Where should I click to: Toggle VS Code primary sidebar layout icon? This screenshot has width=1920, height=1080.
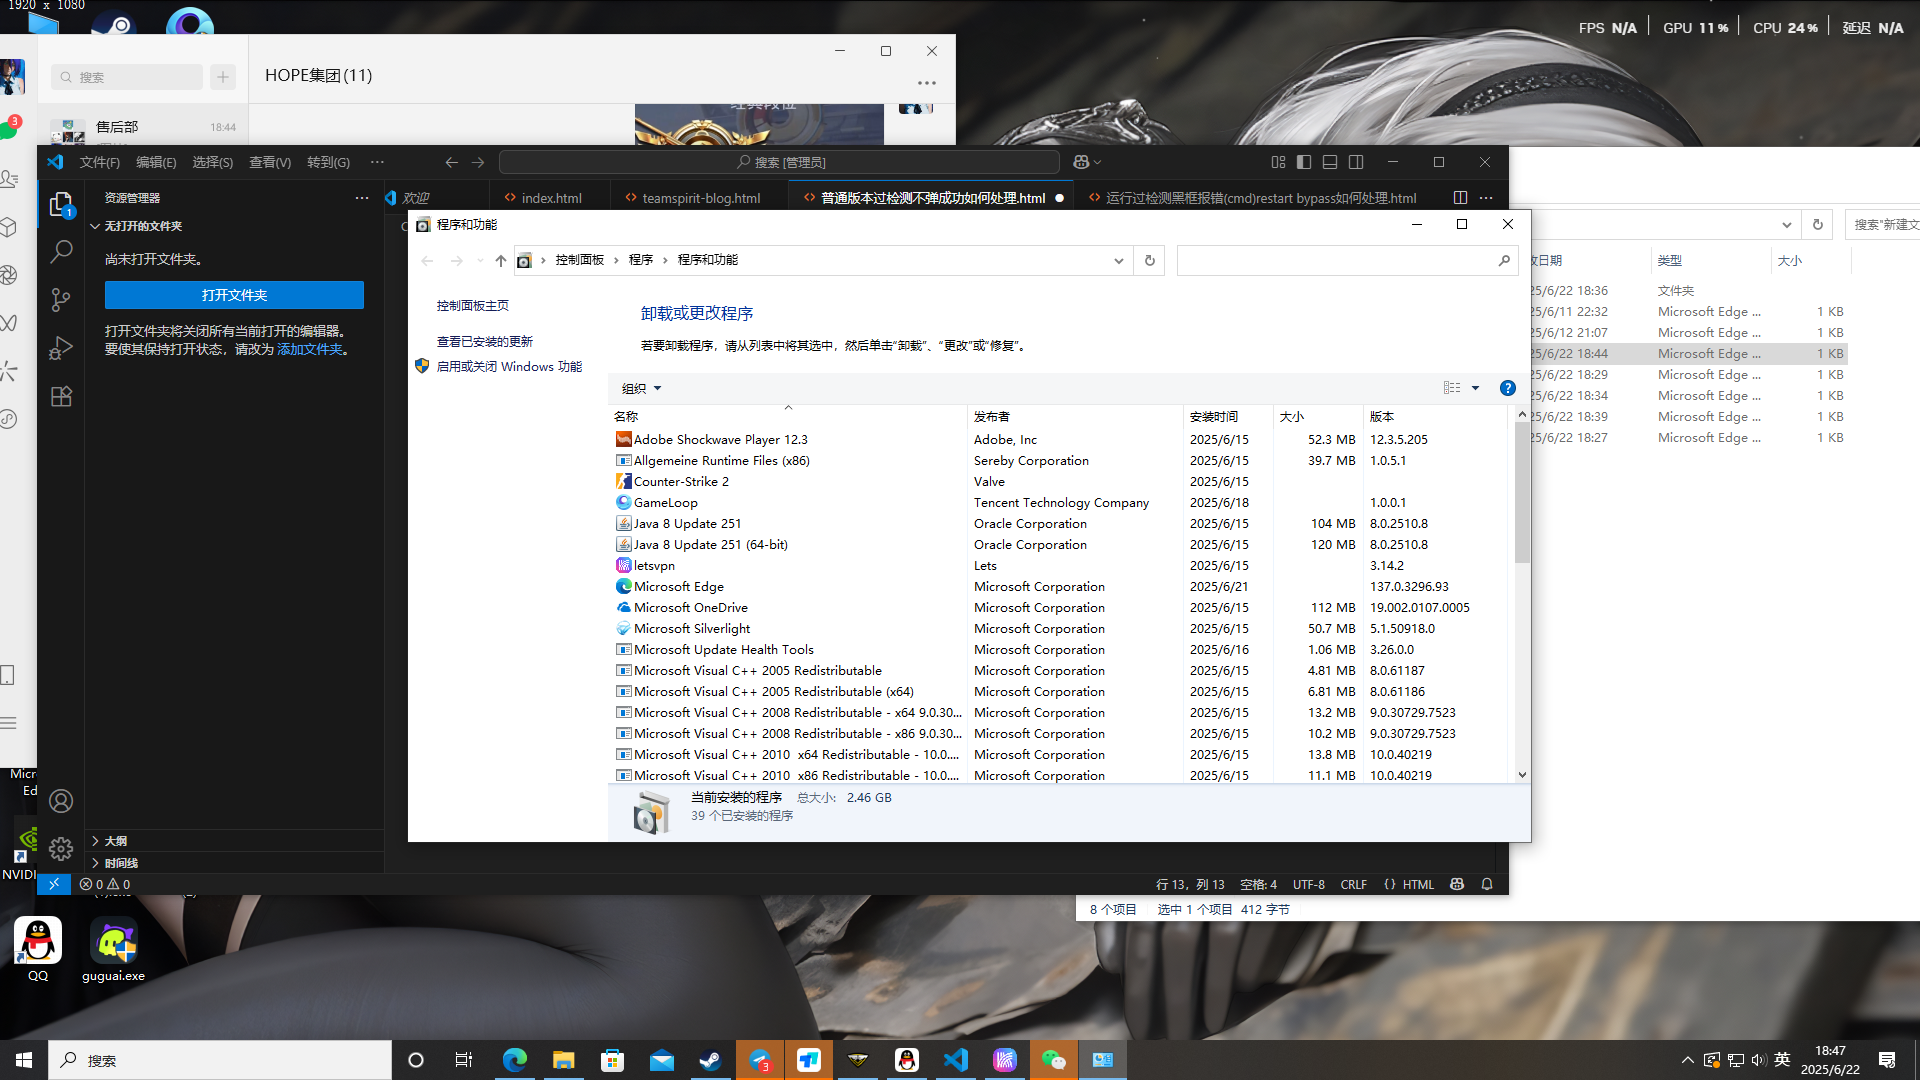1304,162
